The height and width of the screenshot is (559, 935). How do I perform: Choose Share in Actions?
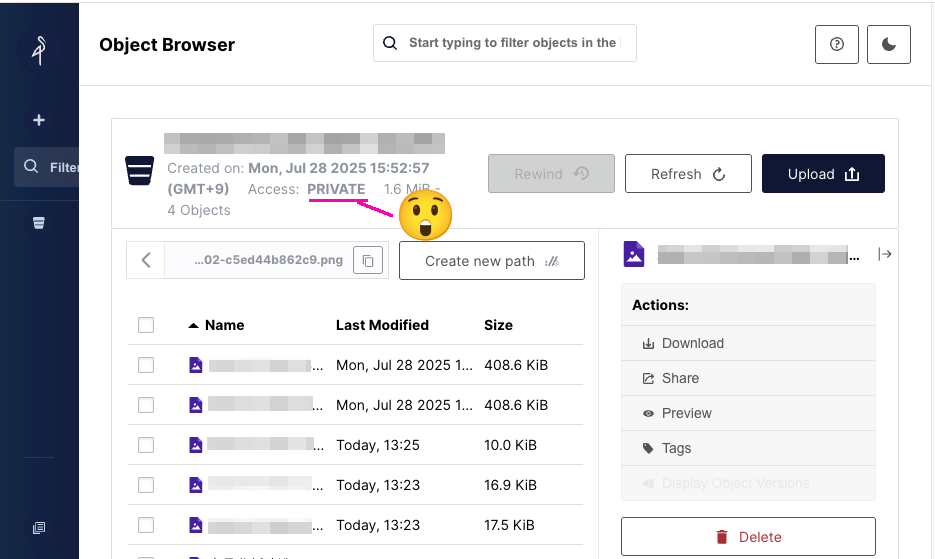pos(748,378)
